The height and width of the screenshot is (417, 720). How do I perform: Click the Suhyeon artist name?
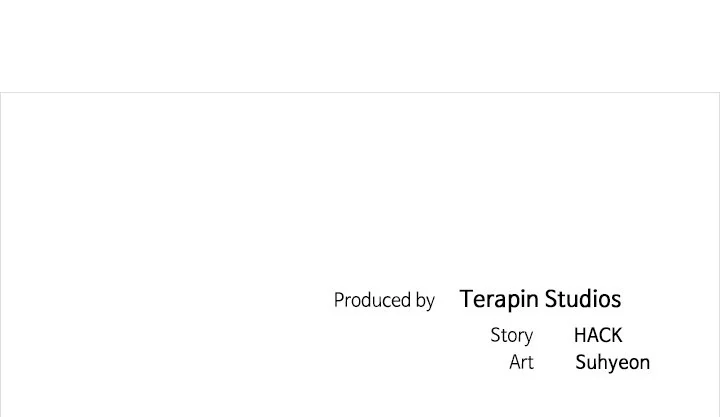tap(612, 362)
